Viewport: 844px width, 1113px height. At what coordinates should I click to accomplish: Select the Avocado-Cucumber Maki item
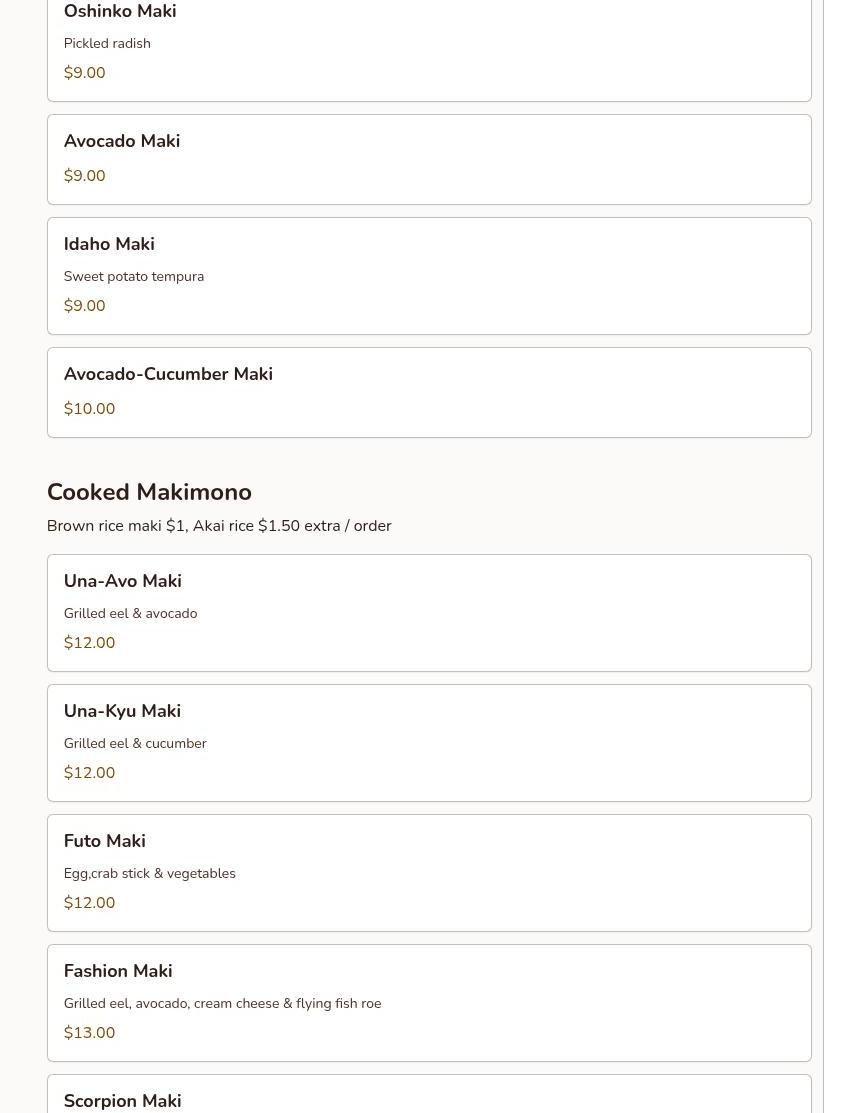(168, 375)
